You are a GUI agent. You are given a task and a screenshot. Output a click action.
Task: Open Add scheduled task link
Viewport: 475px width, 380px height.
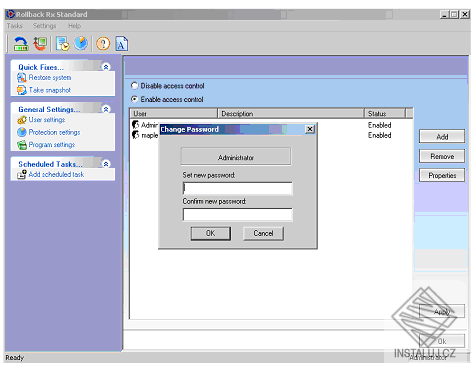coord(56,174)
